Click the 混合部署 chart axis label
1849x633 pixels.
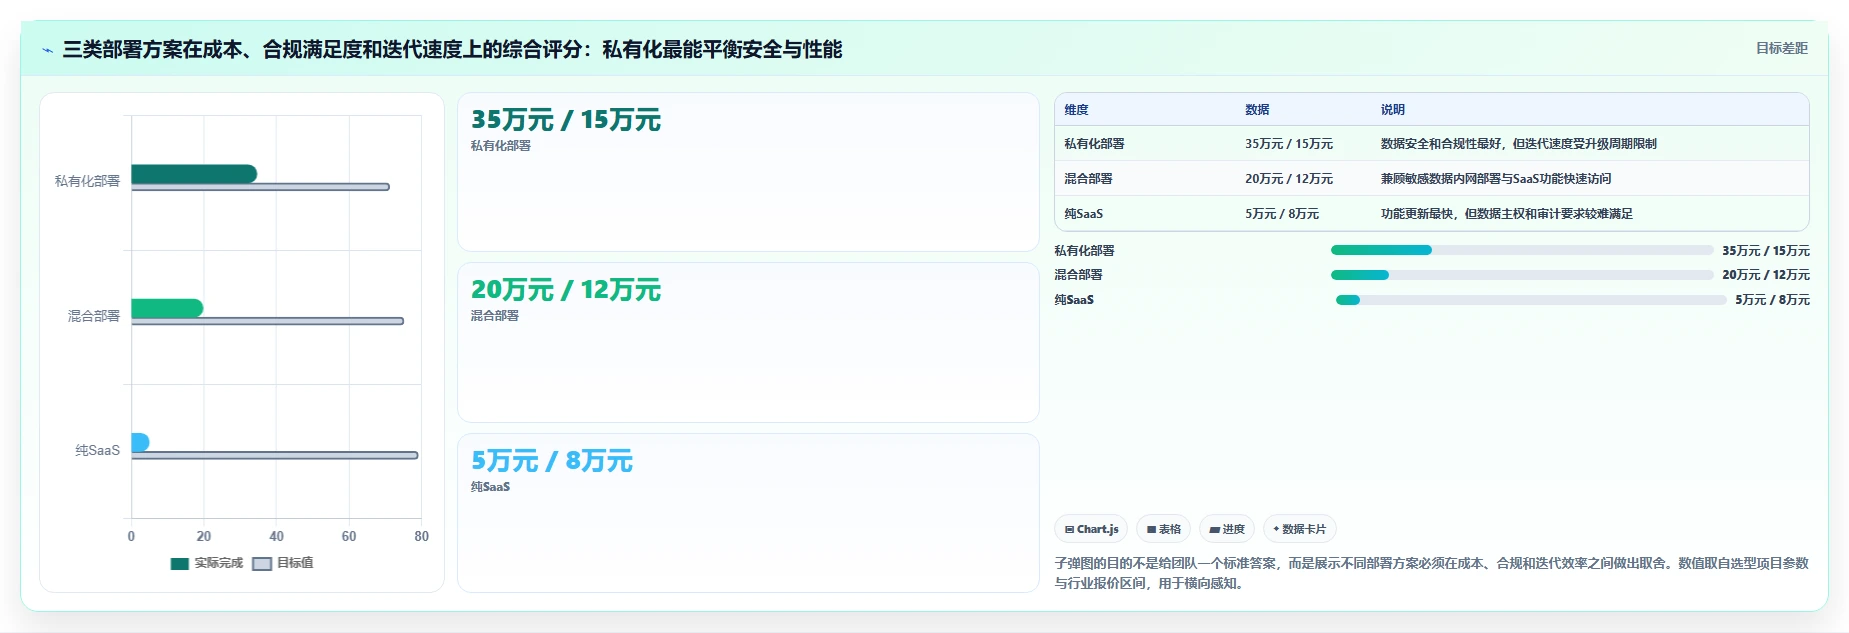point(94,316)
